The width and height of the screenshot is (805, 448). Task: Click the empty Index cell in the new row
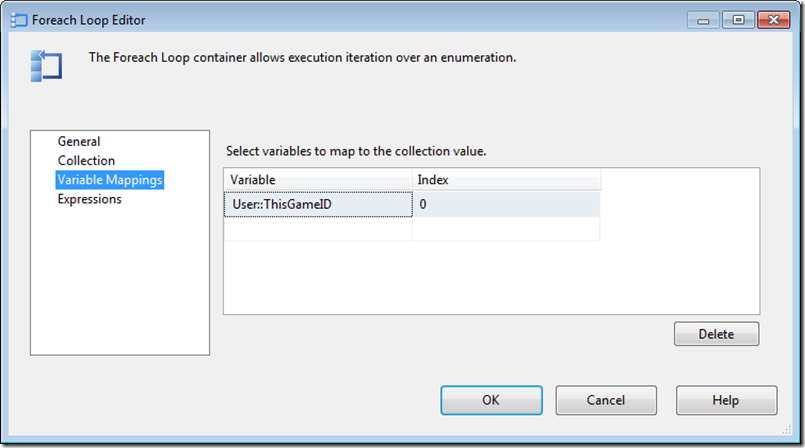(505, 229)
